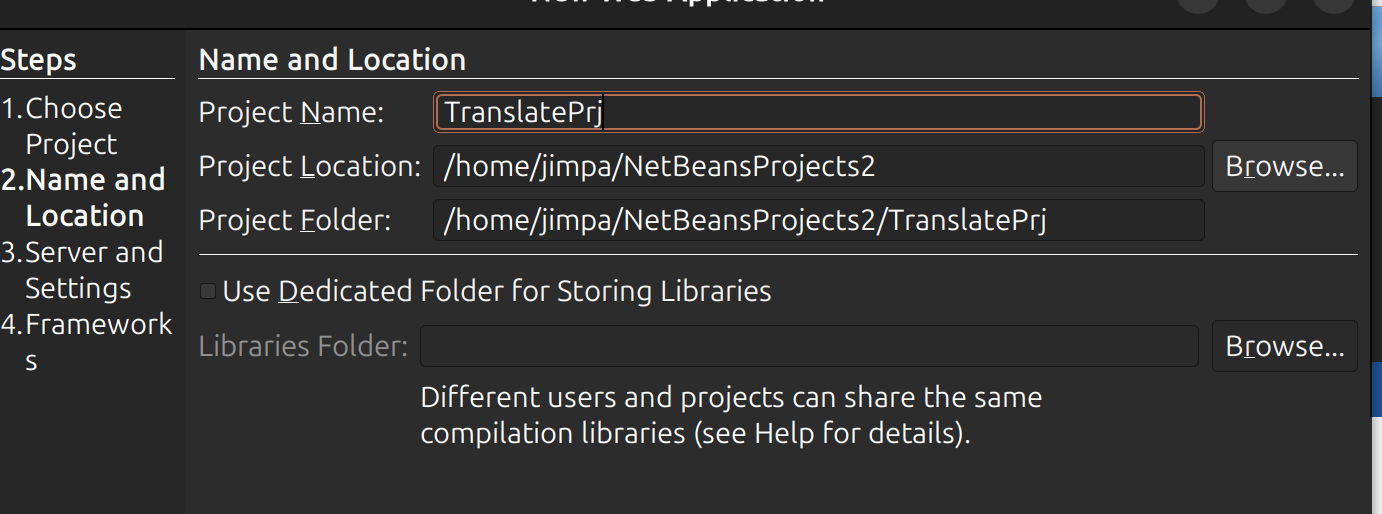This screenshot has height=514, width=1382.
Task: Click the Project Folder path field
Action: (817, 220)
